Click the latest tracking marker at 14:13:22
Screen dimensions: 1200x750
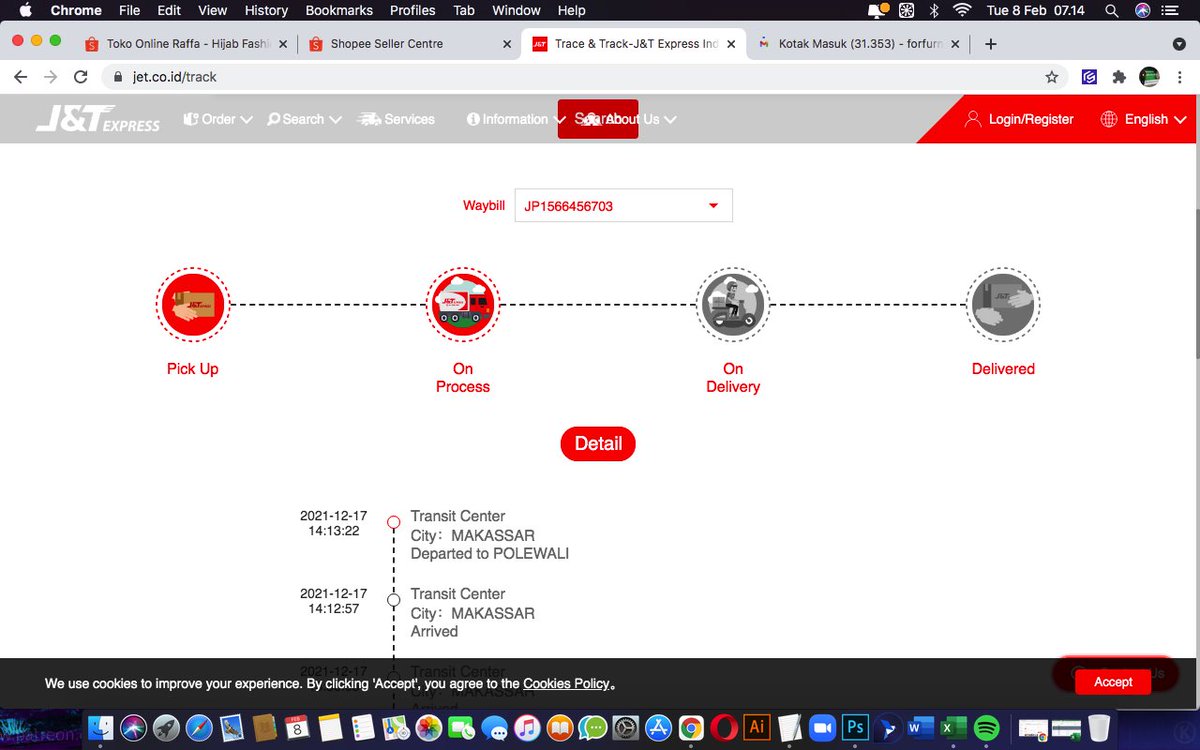pos(394,522)
